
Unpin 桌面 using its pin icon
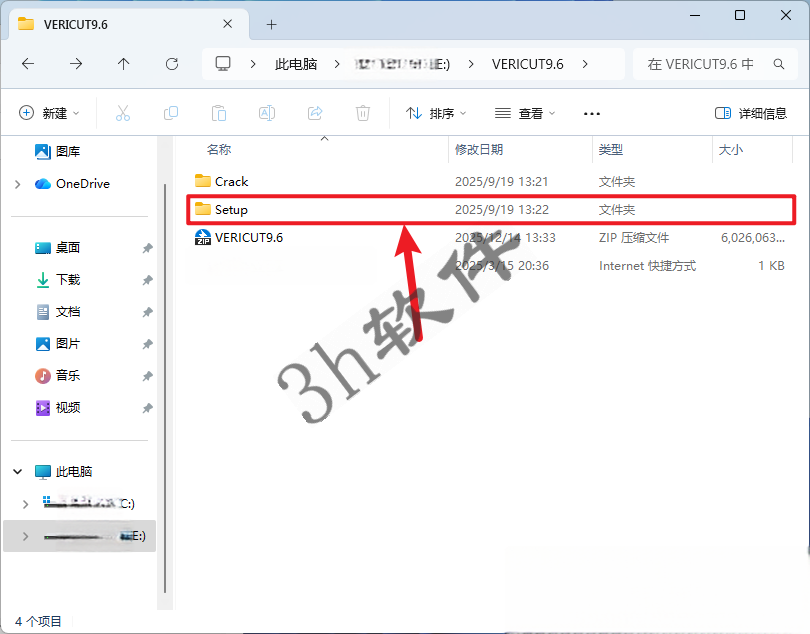pos(147,248)
